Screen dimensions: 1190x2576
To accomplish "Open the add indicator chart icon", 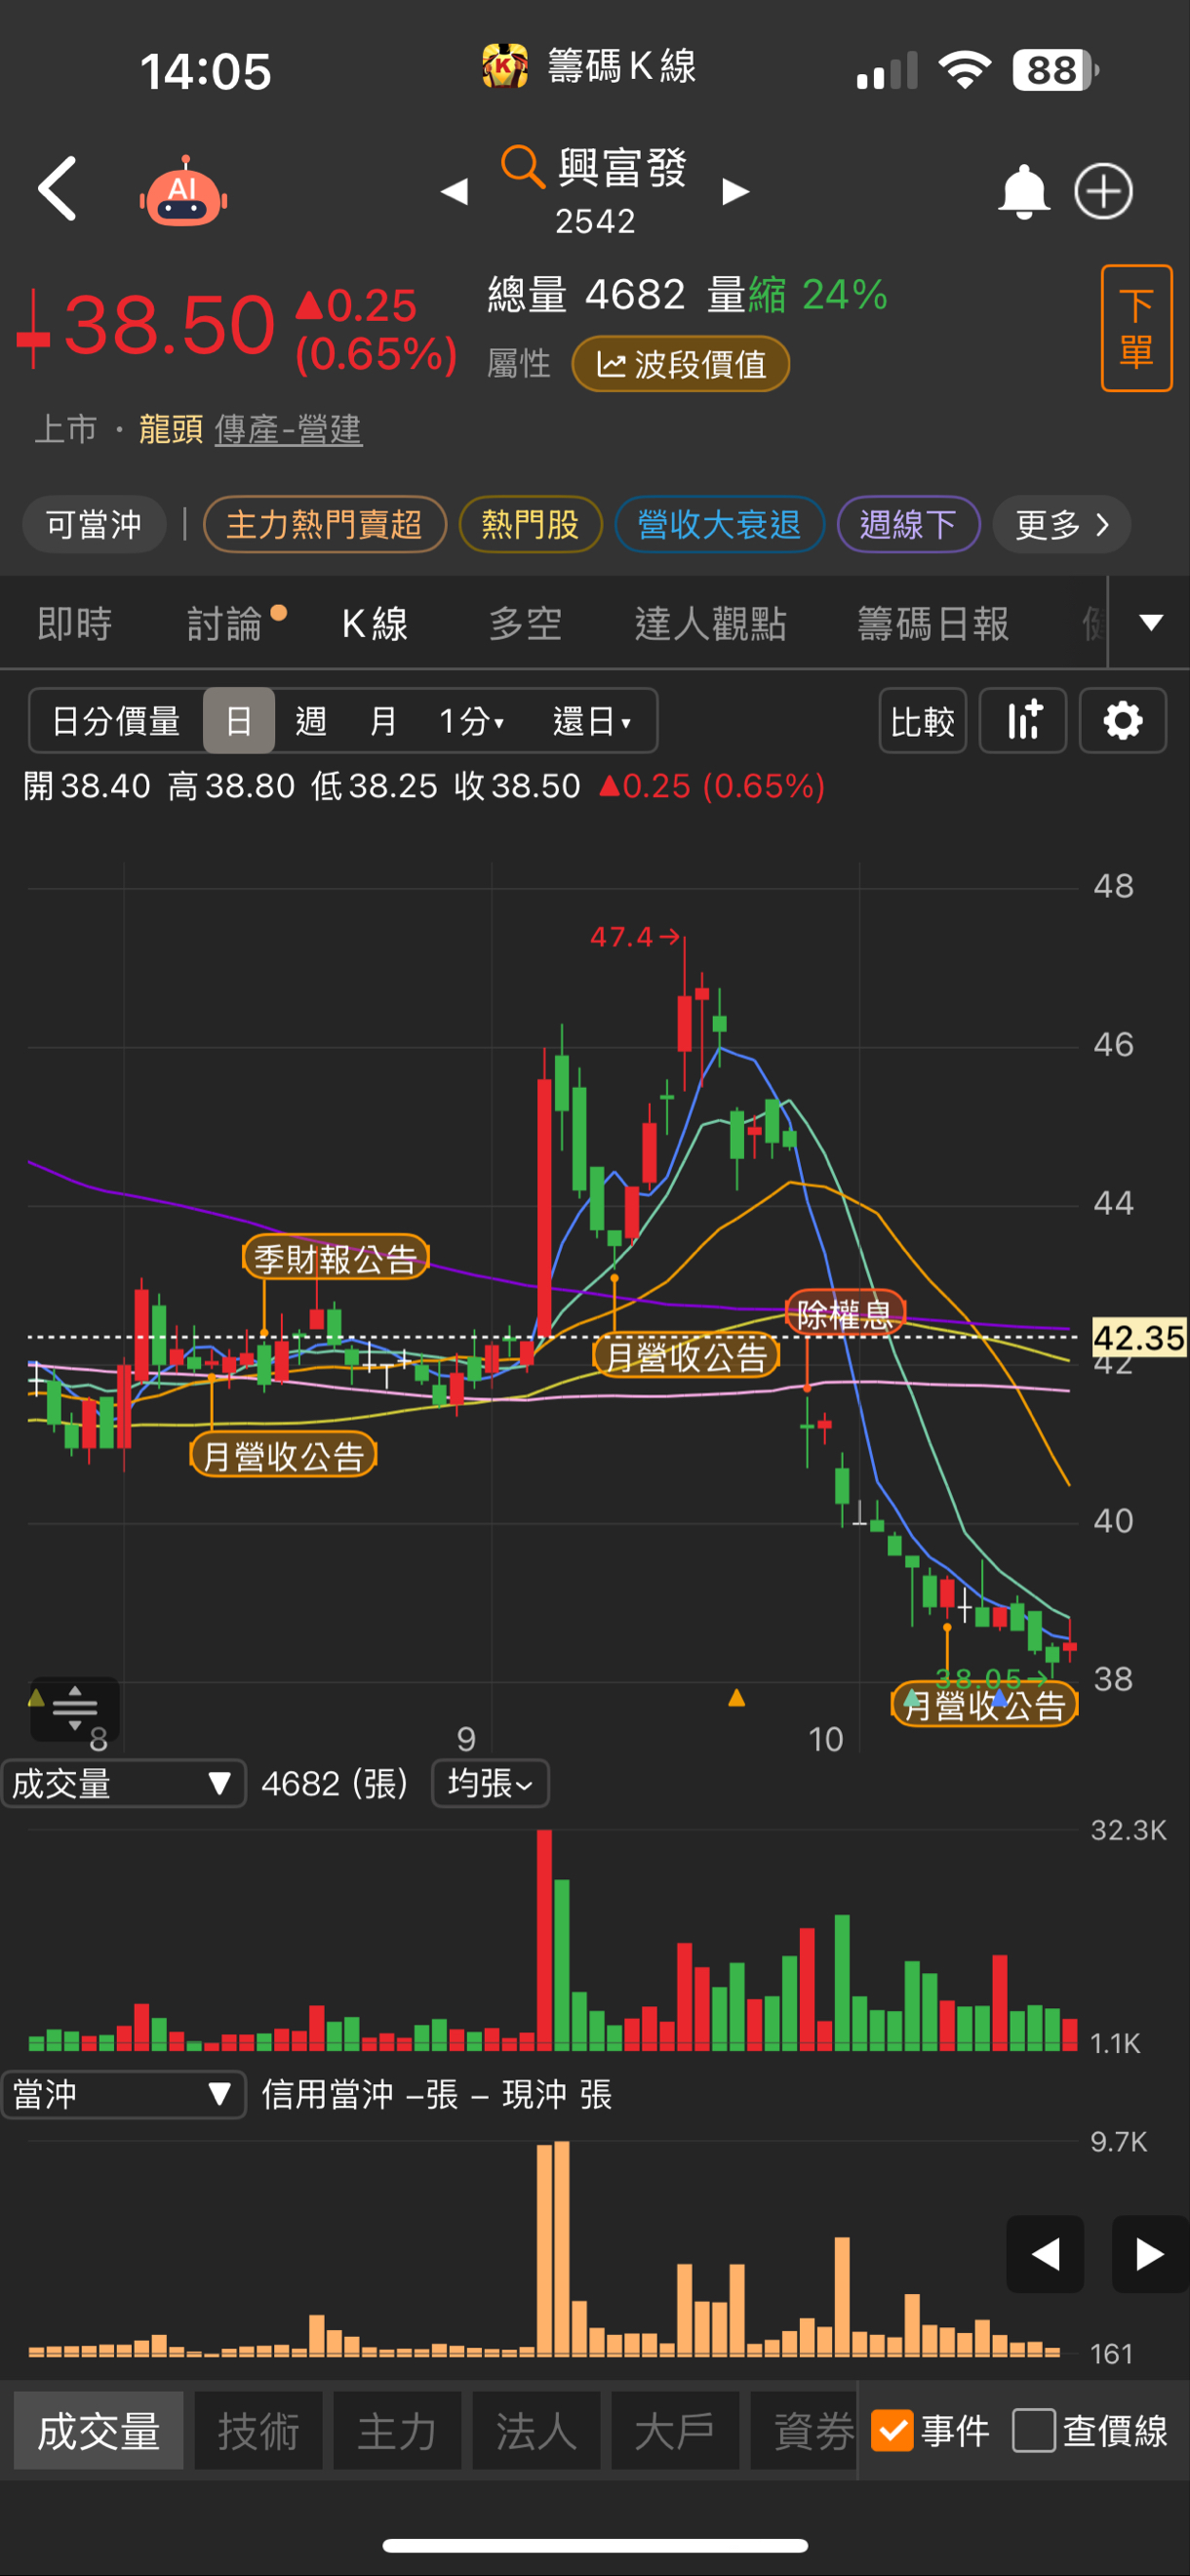I will pyautogui.click(x=1023, y=720).
